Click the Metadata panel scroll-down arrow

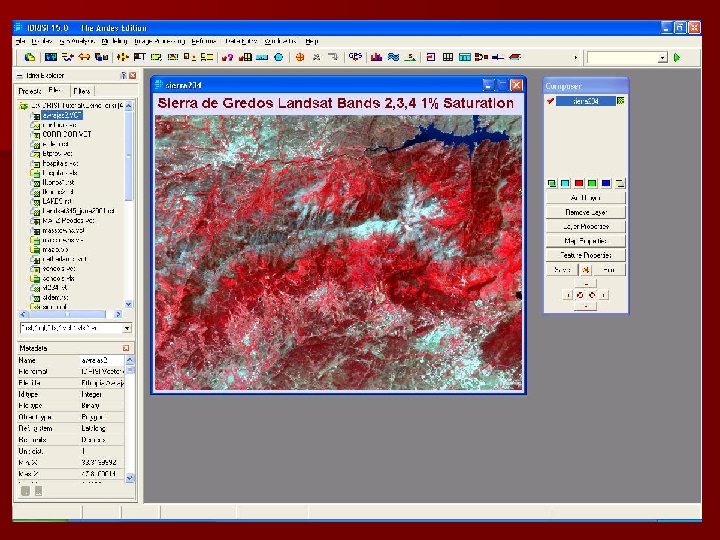click(x=129, y=478)
